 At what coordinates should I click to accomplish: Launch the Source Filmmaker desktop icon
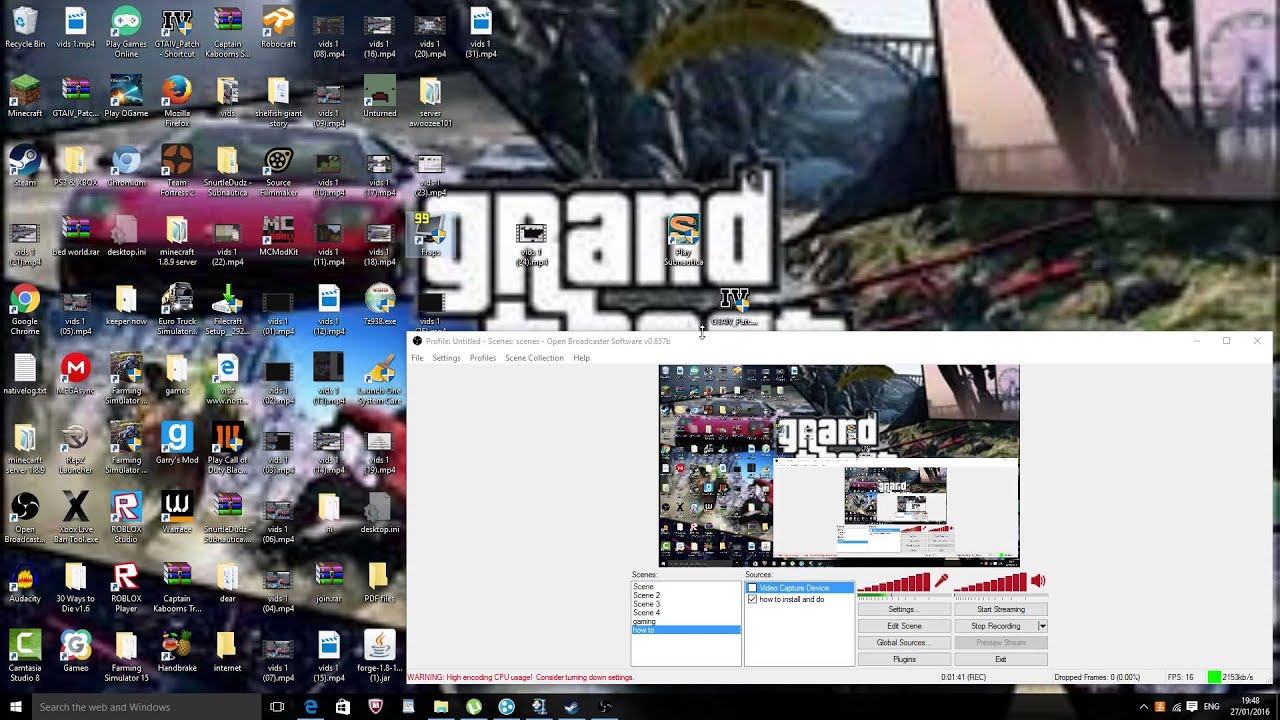click(x=278, y=171)
